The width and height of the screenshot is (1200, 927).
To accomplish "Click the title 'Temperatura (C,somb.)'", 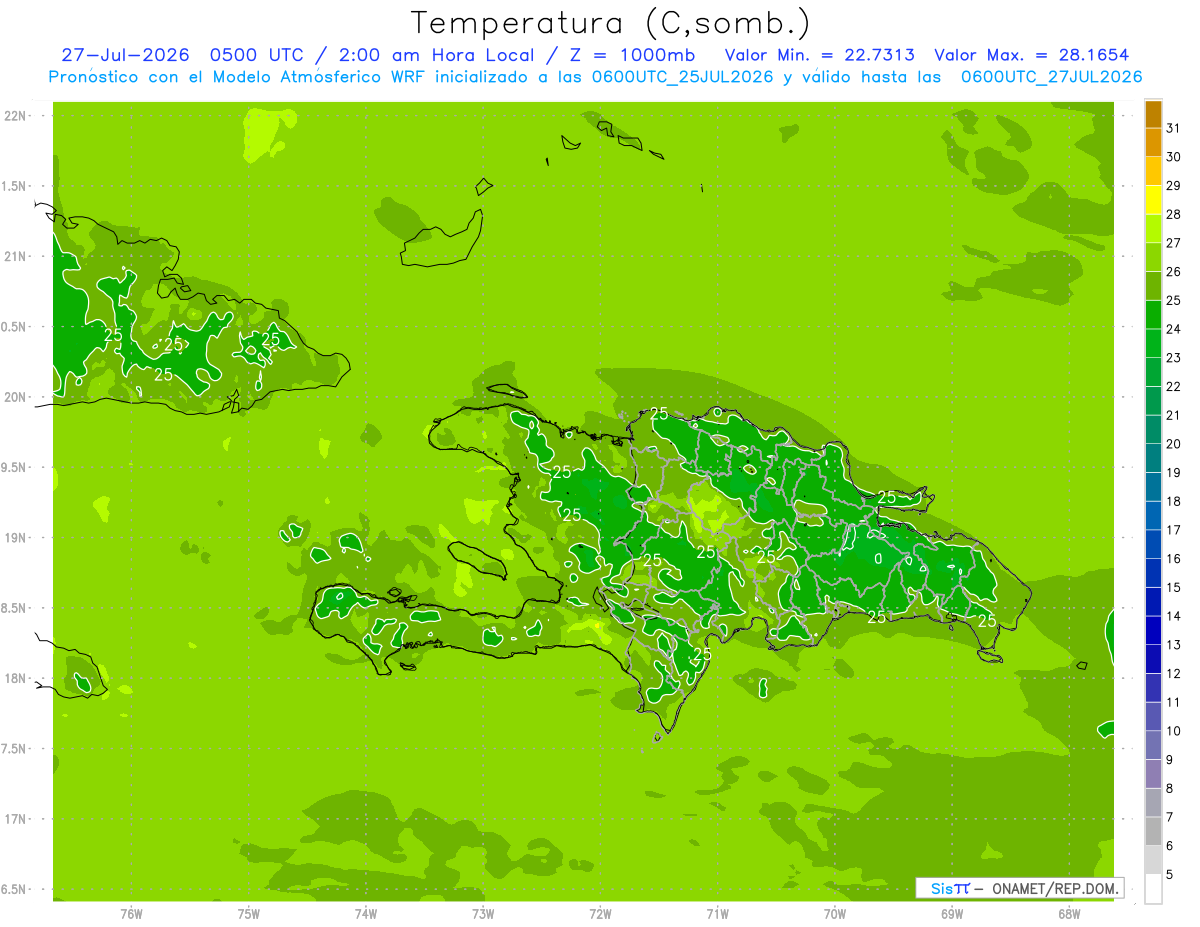I will (610, 23).
